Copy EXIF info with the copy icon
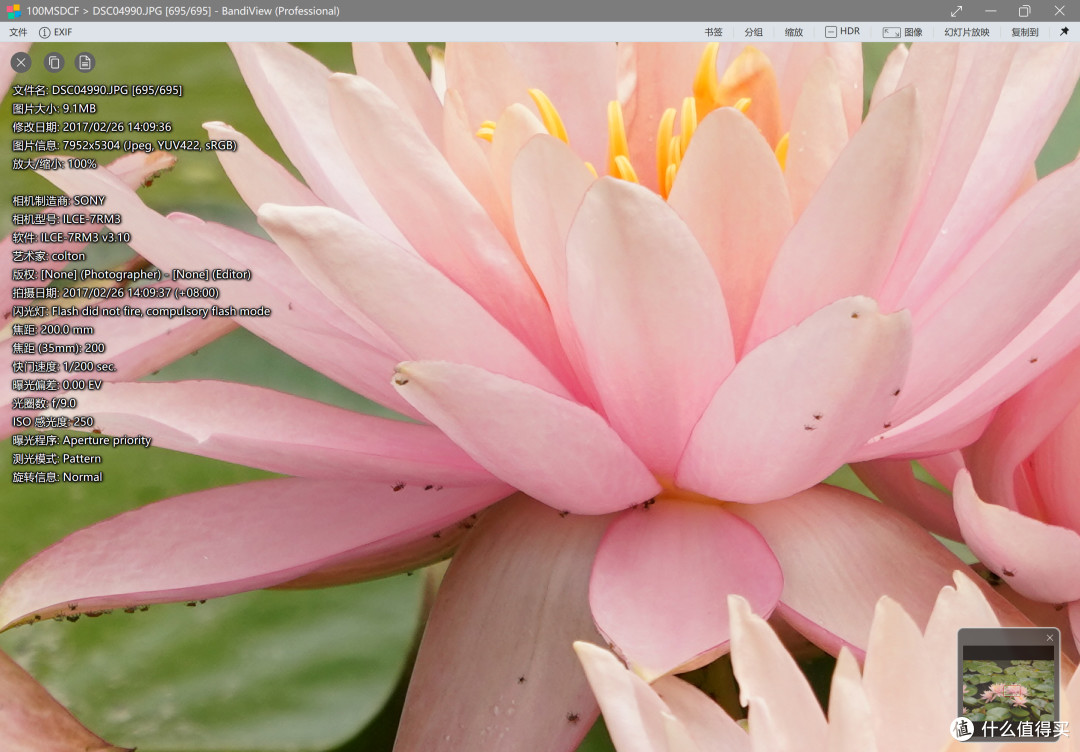This screenshot has width=1080, height=752. click(x=54, y=63)
